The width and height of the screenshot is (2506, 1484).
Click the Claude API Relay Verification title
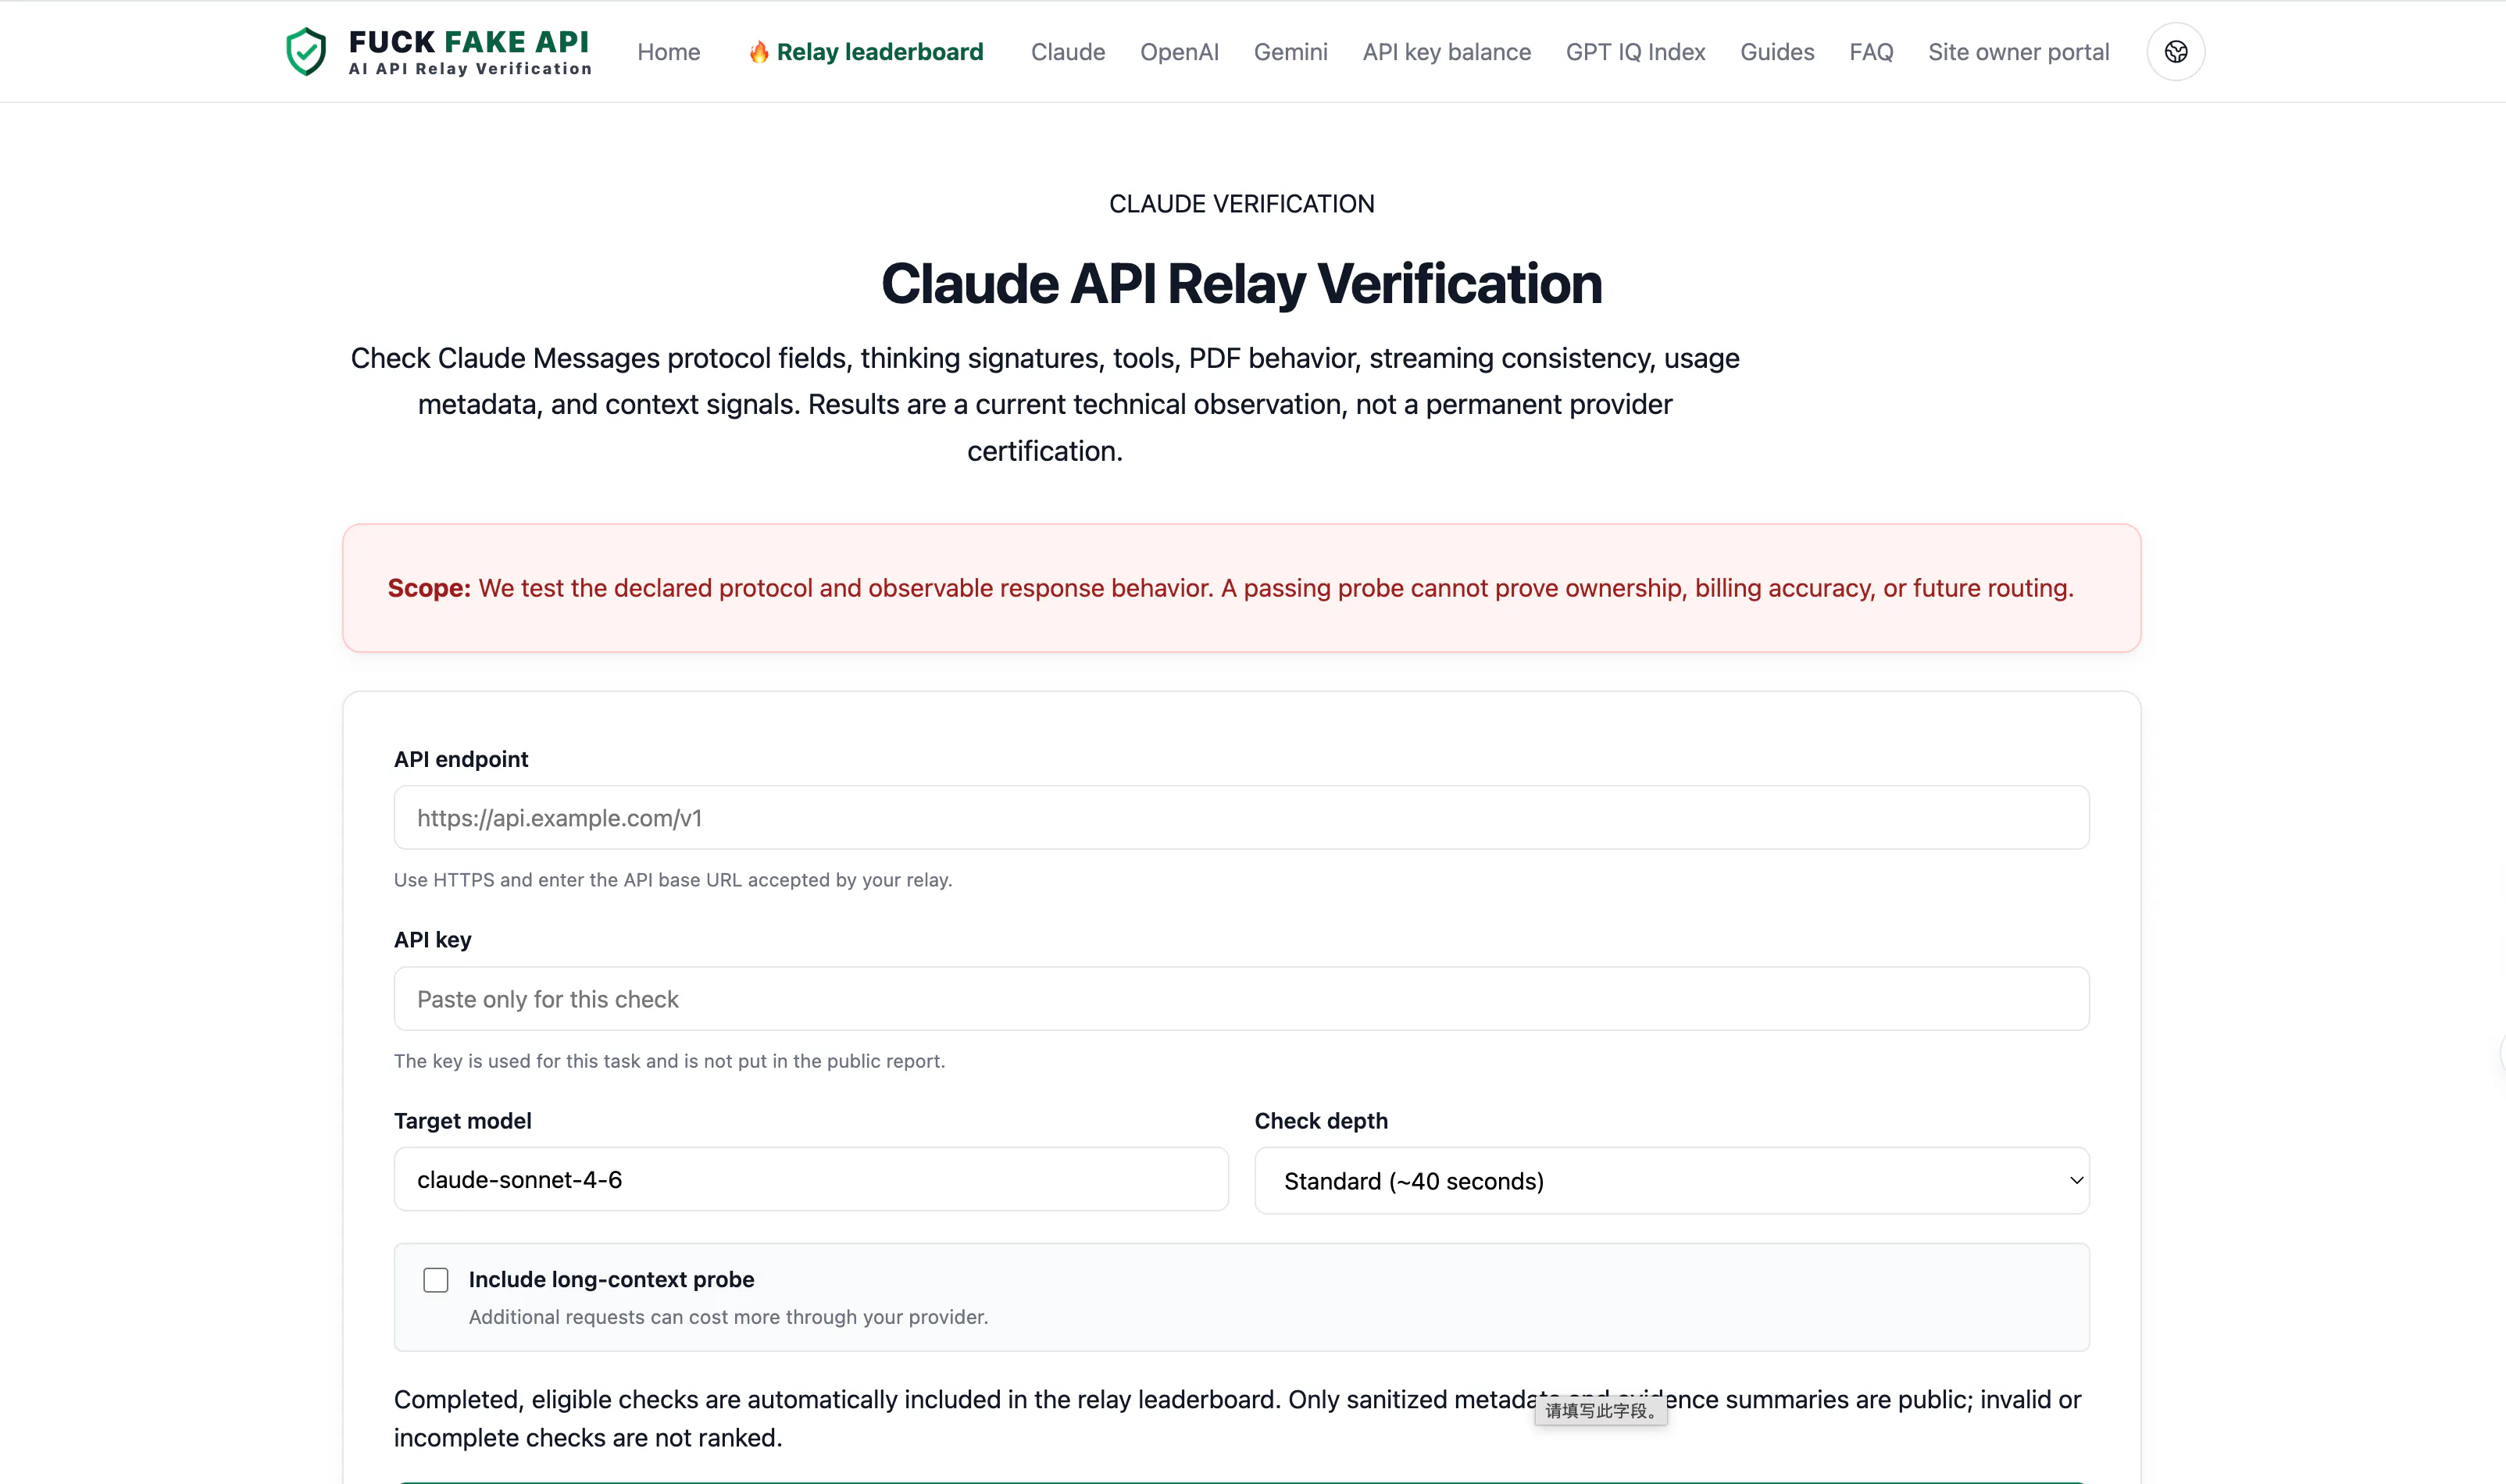(1241, 283)
